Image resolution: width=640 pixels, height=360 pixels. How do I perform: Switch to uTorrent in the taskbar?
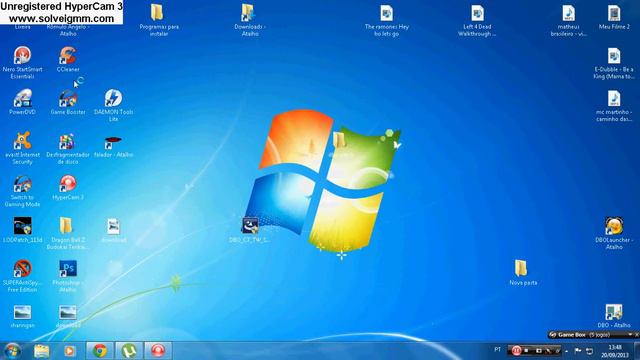129,351
